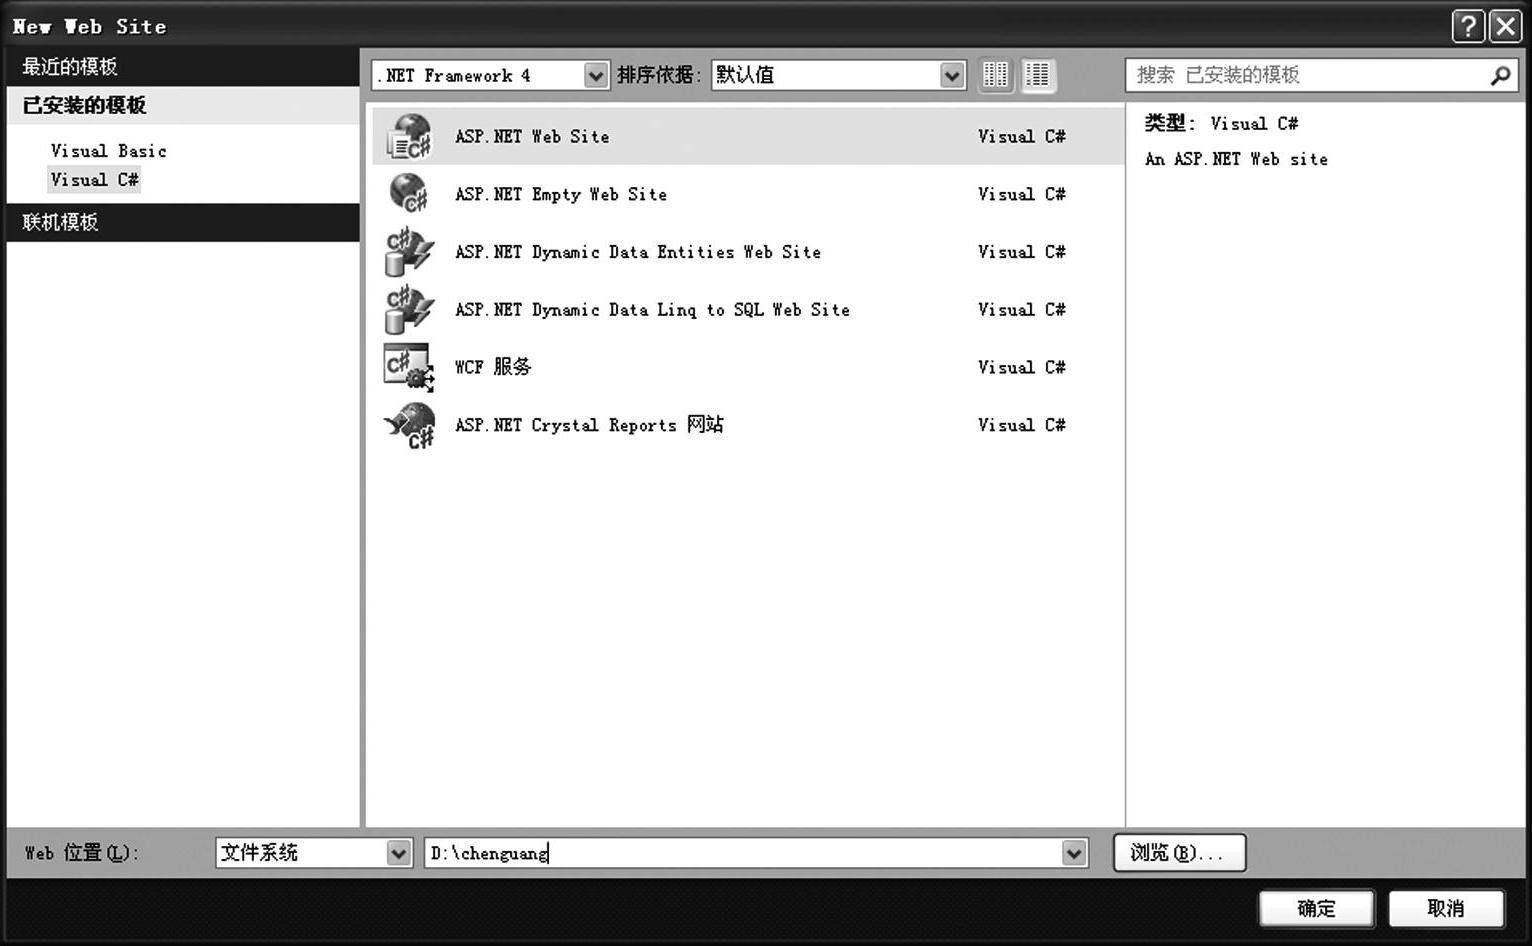The height and width of the screenshot is (946, 1532).
Task: Click Visual C# in the WCF 服务 row
Action: [x=1021, y=367]
